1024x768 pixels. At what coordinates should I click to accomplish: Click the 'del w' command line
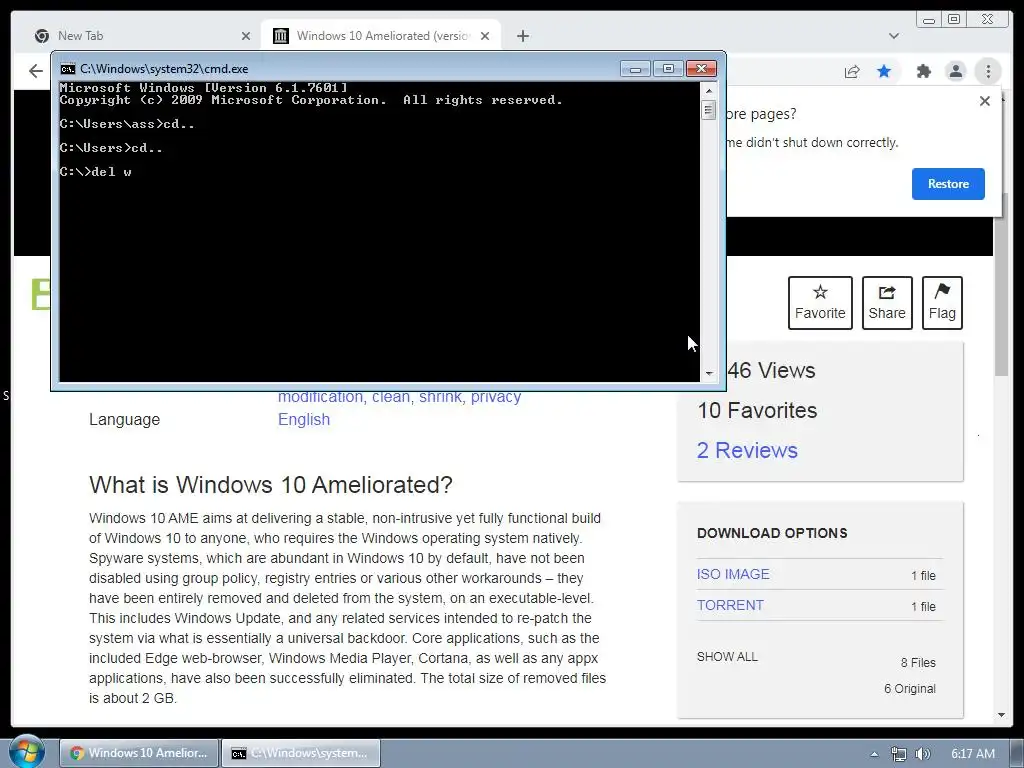(x=95, y=172)
